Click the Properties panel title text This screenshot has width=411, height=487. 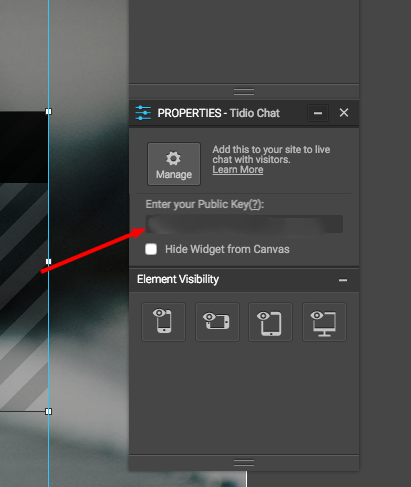coord(218,113)
